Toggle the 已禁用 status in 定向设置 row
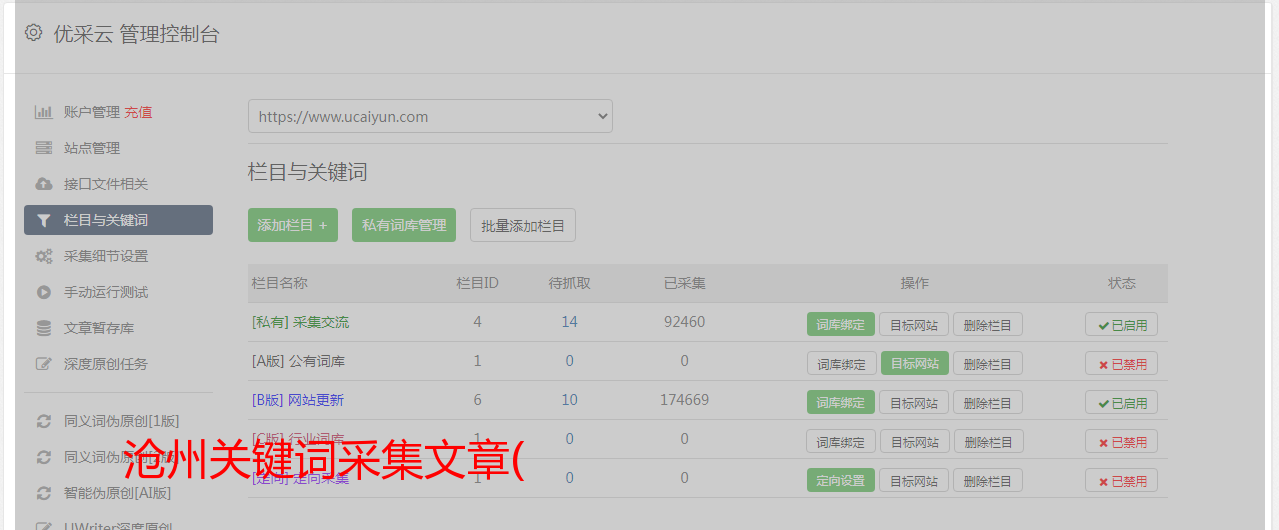This screenshot has height=530, width=1279. point(1122,480)
